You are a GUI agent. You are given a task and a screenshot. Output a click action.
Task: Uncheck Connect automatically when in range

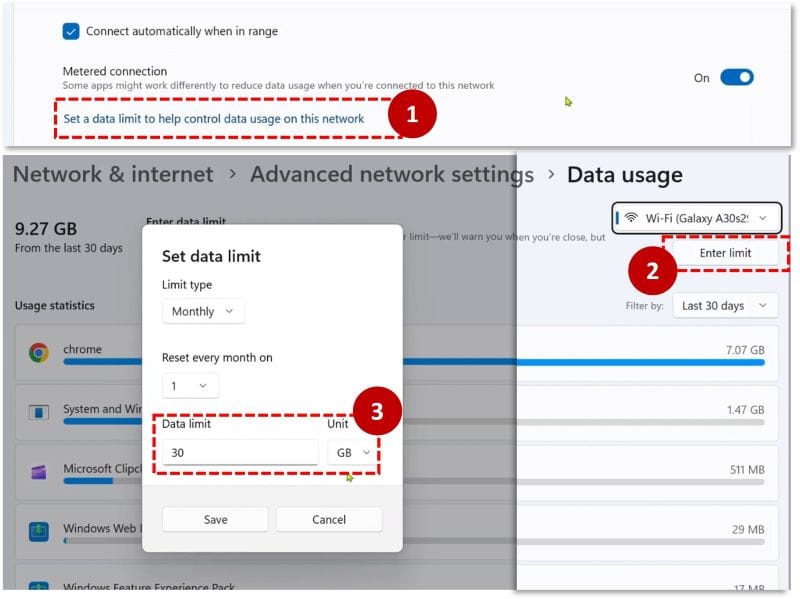click(x=71, y=31)
